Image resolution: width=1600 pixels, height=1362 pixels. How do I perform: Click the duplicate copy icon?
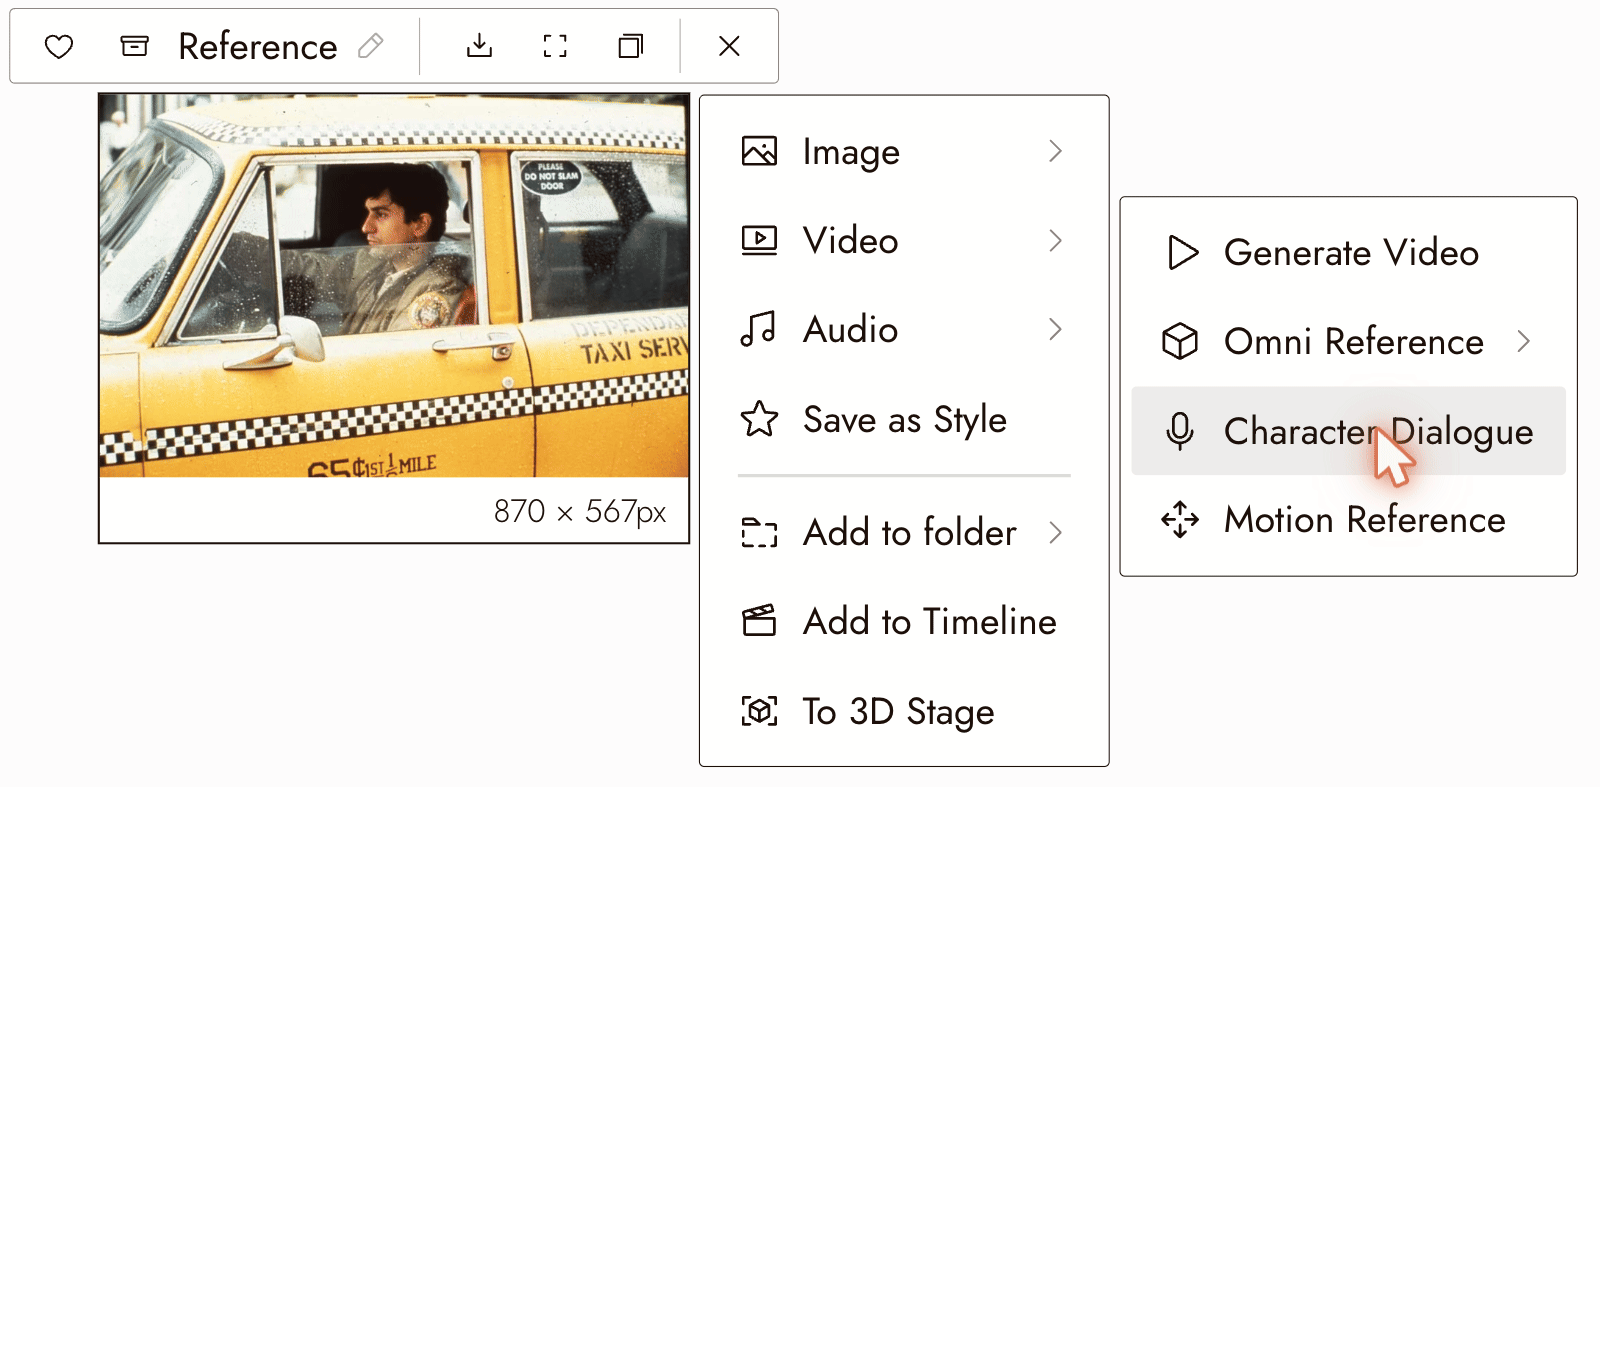point(630,46)
